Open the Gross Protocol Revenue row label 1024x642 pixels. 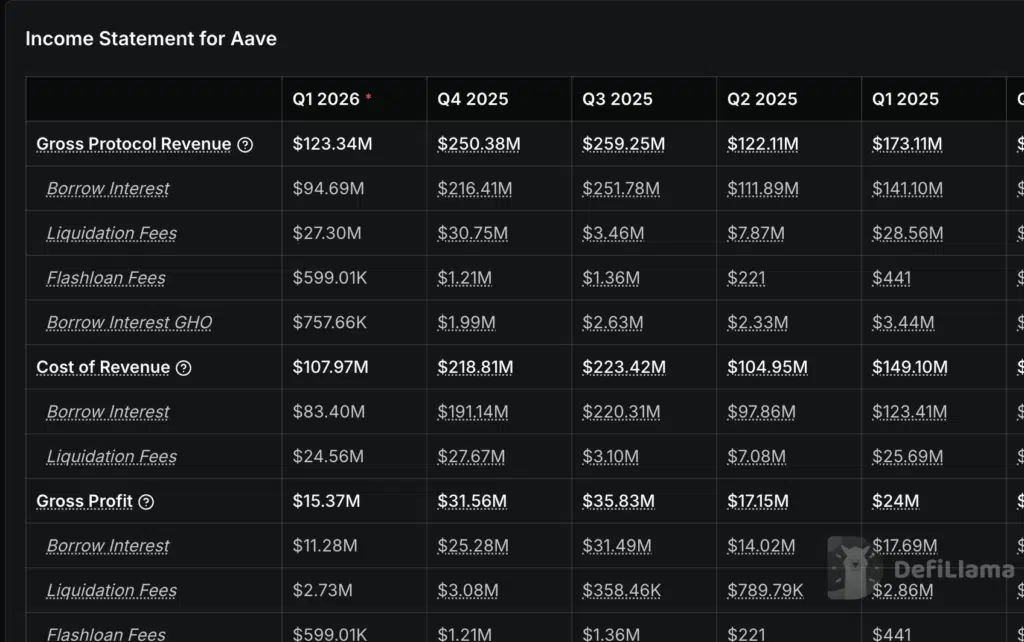(x=133, y=144)
